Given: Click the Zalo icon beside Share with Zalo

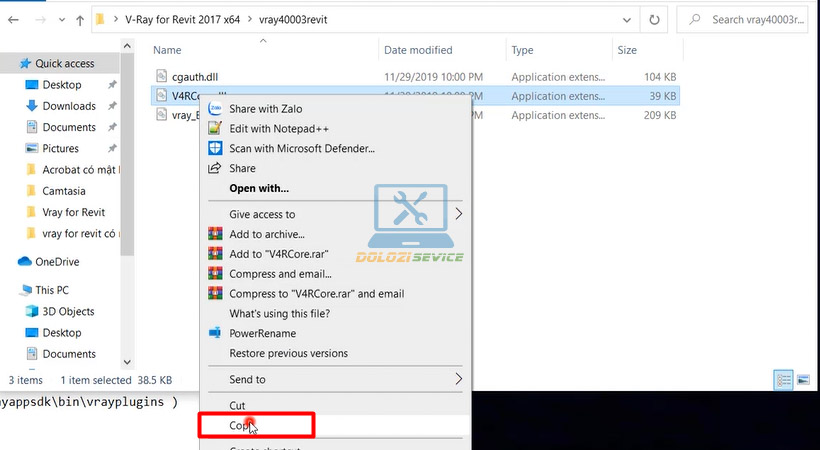Looking at the screenshot, I should 214,108.
